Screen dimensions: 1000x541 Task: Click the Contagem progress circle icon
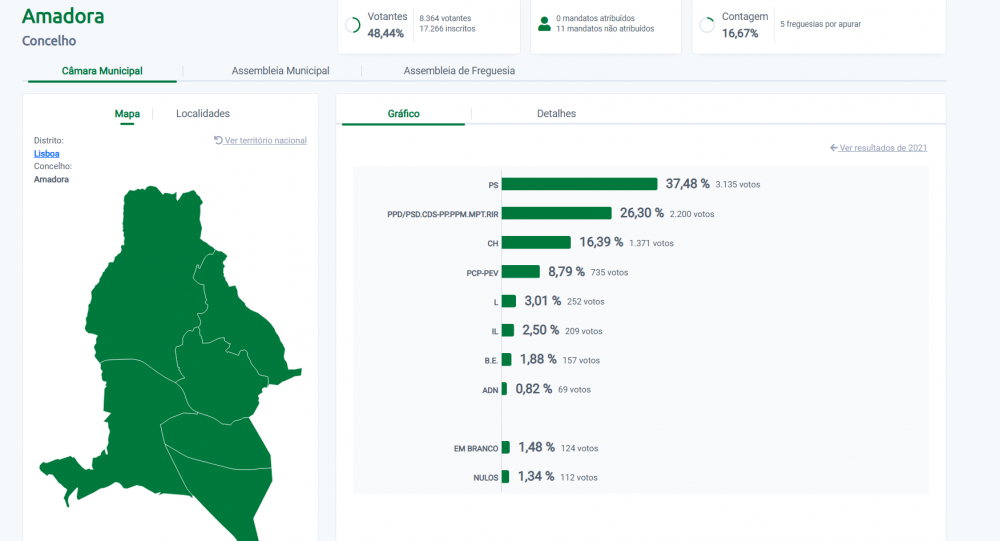tap(707, 25)
